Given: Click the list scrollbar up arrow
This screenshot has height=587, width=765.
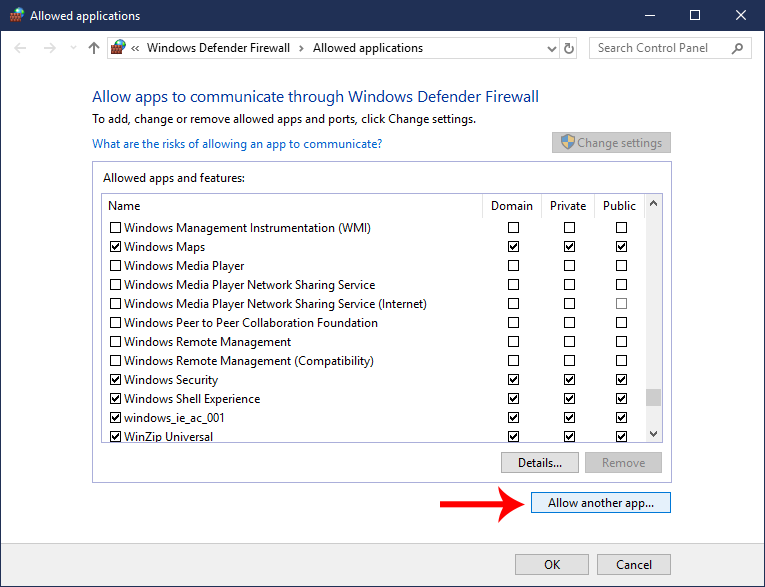Looking at the screenshot, I should (x=654, y=203).
